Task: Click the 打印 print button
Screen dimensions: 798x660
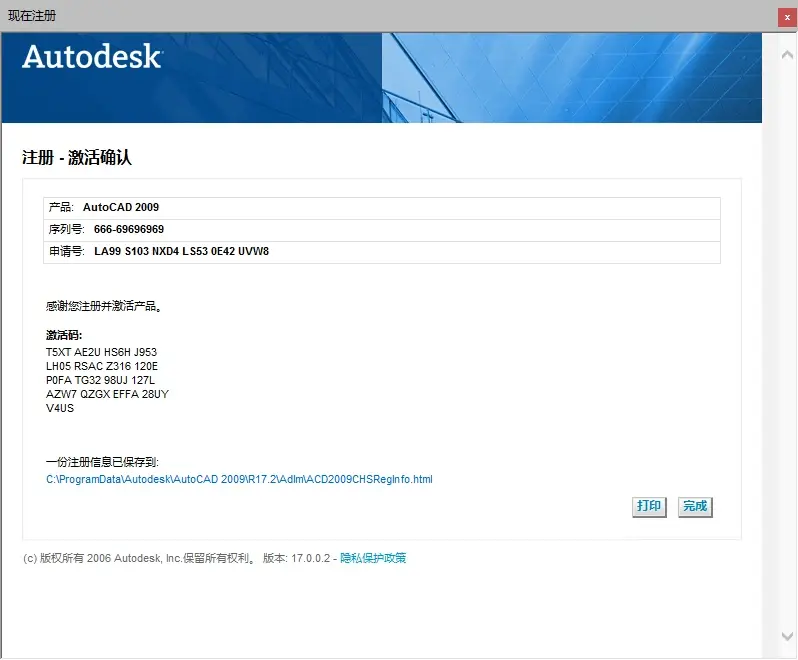Action: click(649, 507)
